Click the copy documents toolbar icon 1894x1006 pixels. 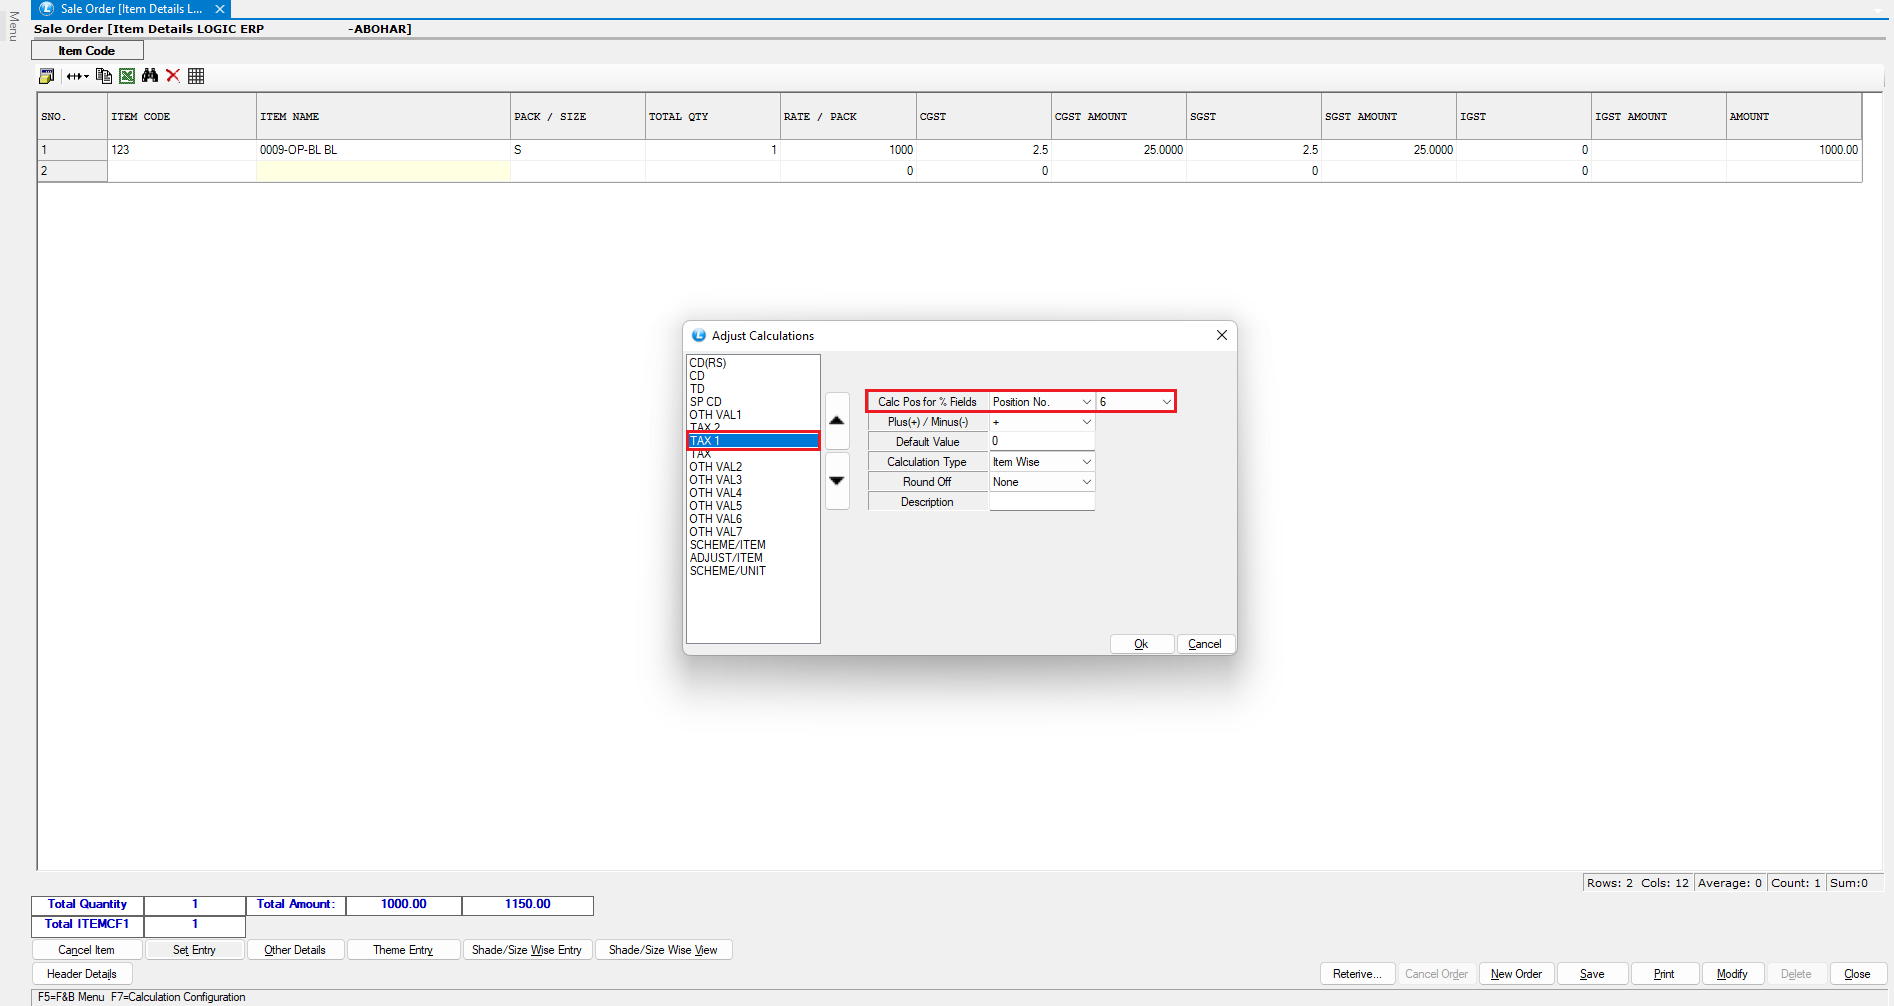tap(103, 76)
